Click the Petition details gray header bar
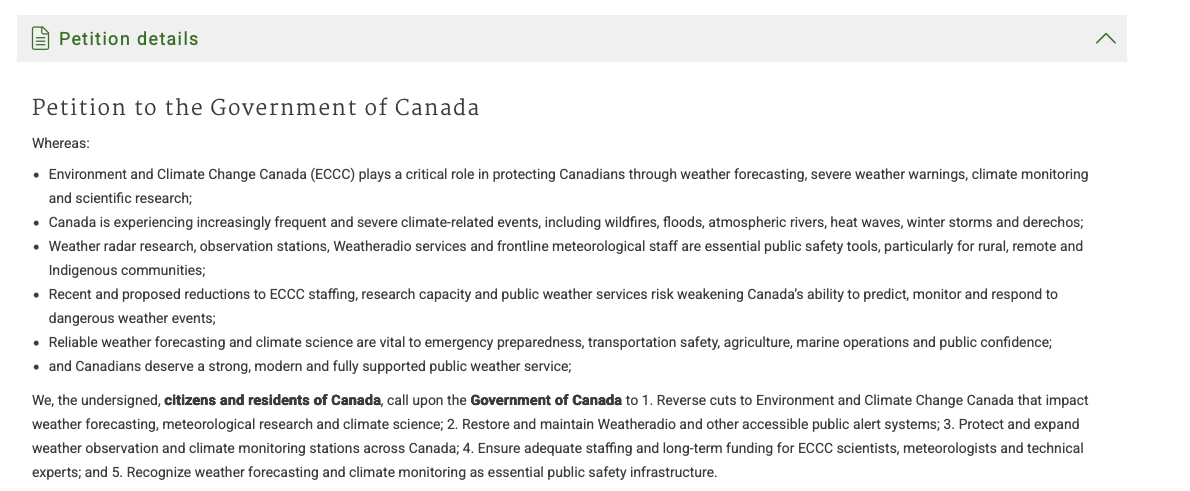This screenshot has width=1190, height=491. [571, 38]
